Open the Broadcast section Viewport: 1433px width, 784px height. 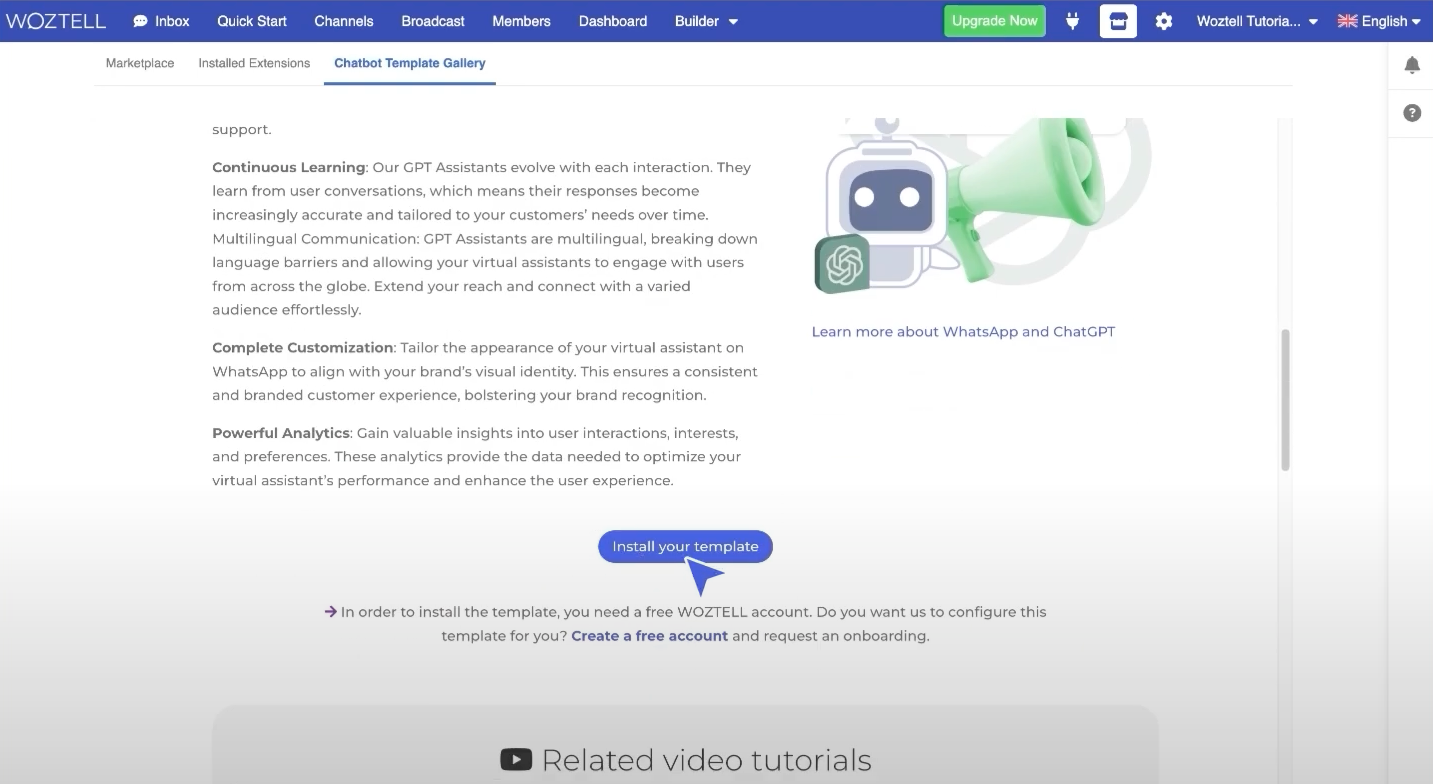433,21
